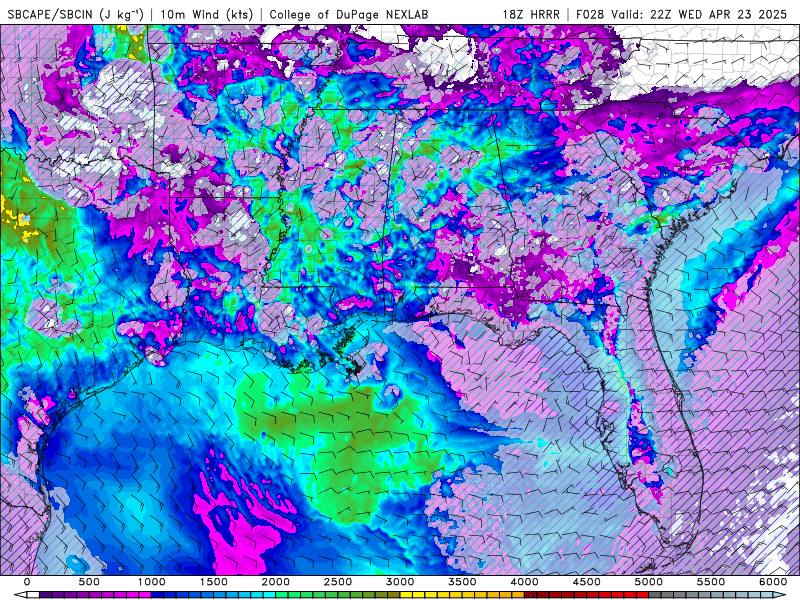Click the yellow colorbar segment above 3000
Image resolution: width=800 pixels, height=600 pixels.
pyautogui.click(x=406, y=595)
